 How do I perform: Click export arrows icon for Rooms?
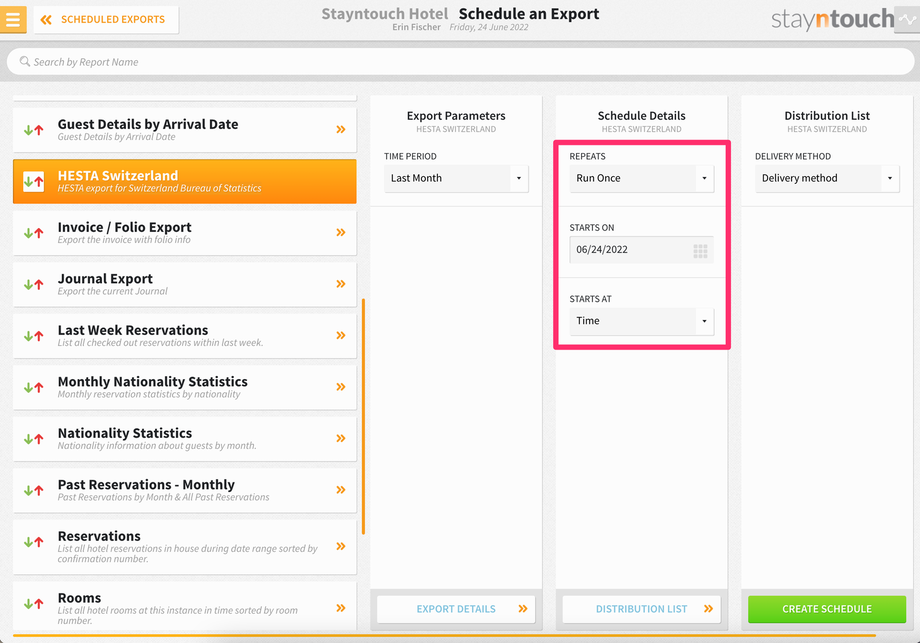coord(33,604)
